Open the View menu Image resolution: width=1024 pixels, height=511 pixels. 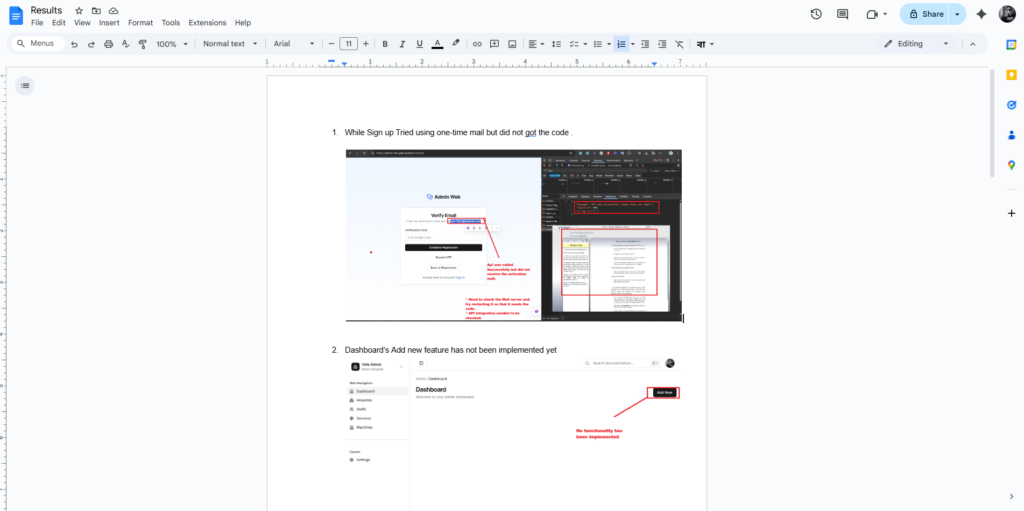click(x=82, y=22)
